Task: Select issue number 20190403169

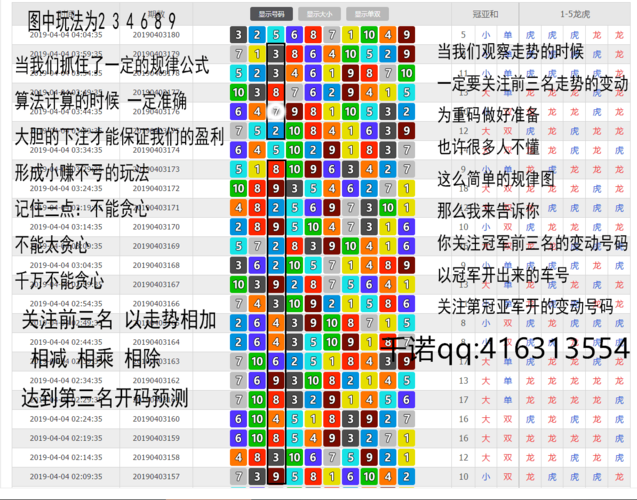Action: click(156, 246)
